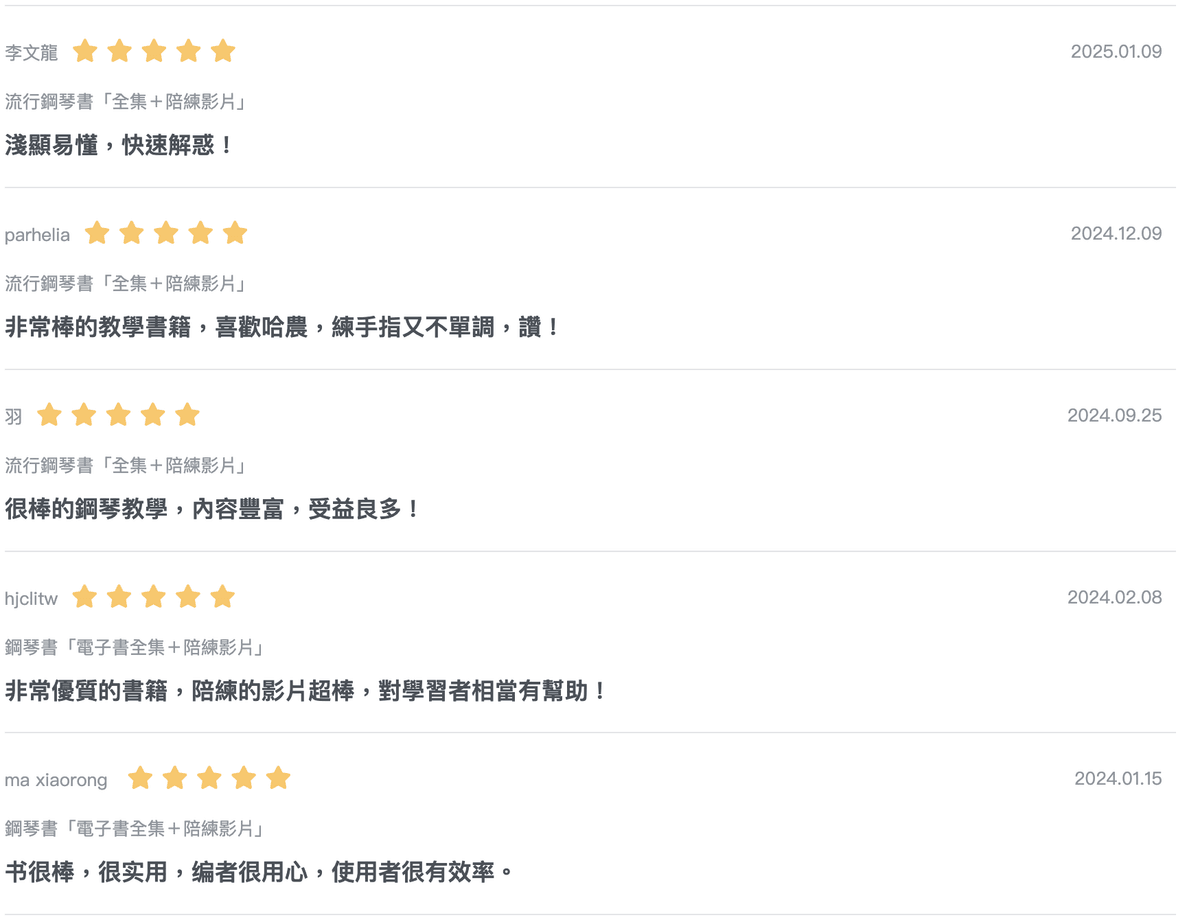The height and width of the screenshot is (920, 1200).
Task: Click the fifth star in 羽's rating
Action: click(187, 415)
